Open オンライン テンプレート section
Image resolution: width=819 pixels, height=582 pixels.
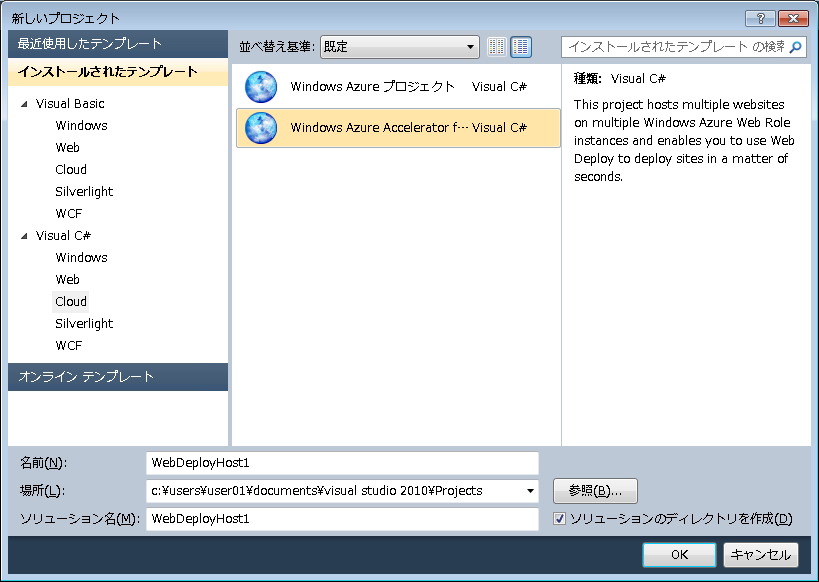pos(118,377)
